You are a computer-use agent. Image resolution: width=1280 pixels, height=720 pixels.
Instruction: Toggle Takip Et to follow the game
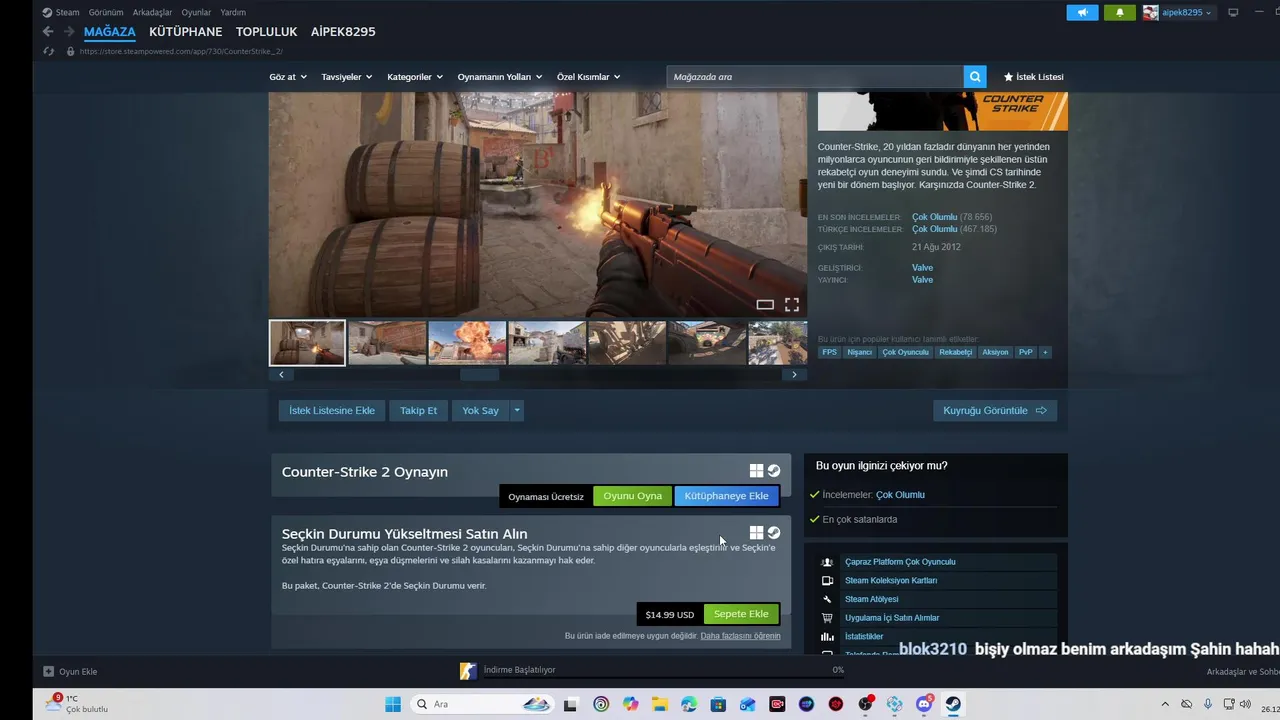[x=418, y=410]
